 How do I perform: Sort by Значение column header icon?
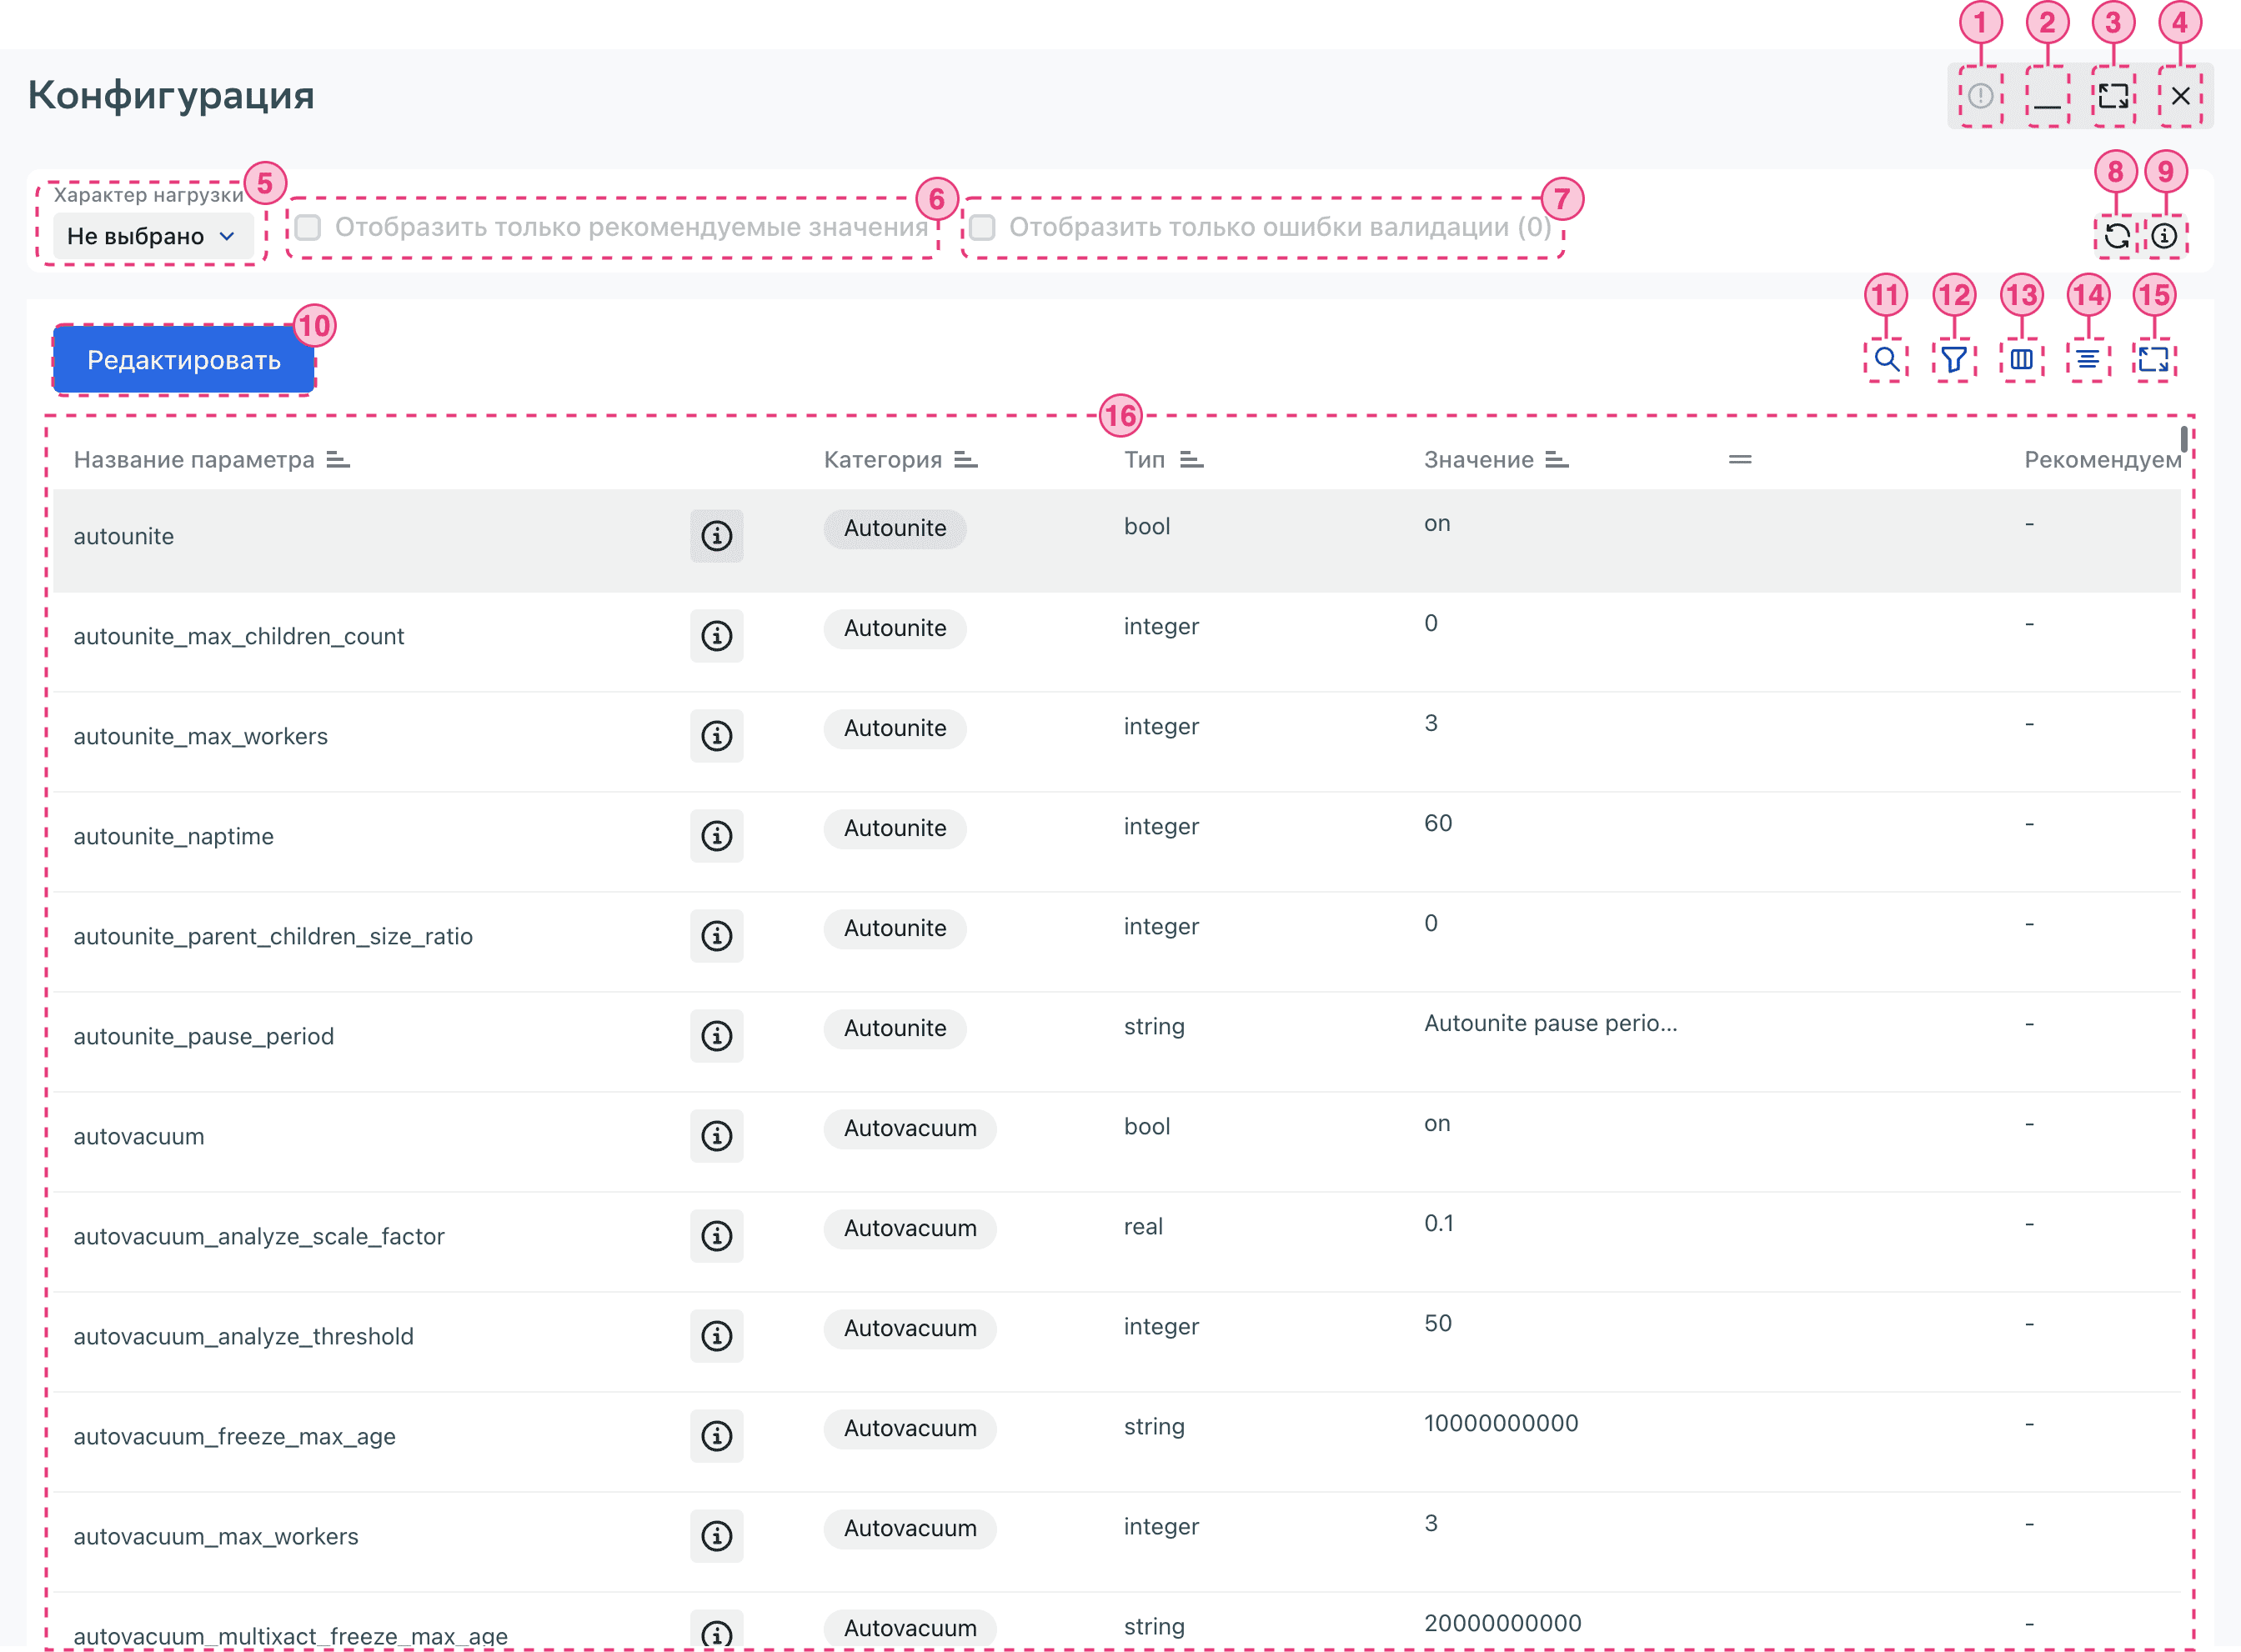[1556, 460]
